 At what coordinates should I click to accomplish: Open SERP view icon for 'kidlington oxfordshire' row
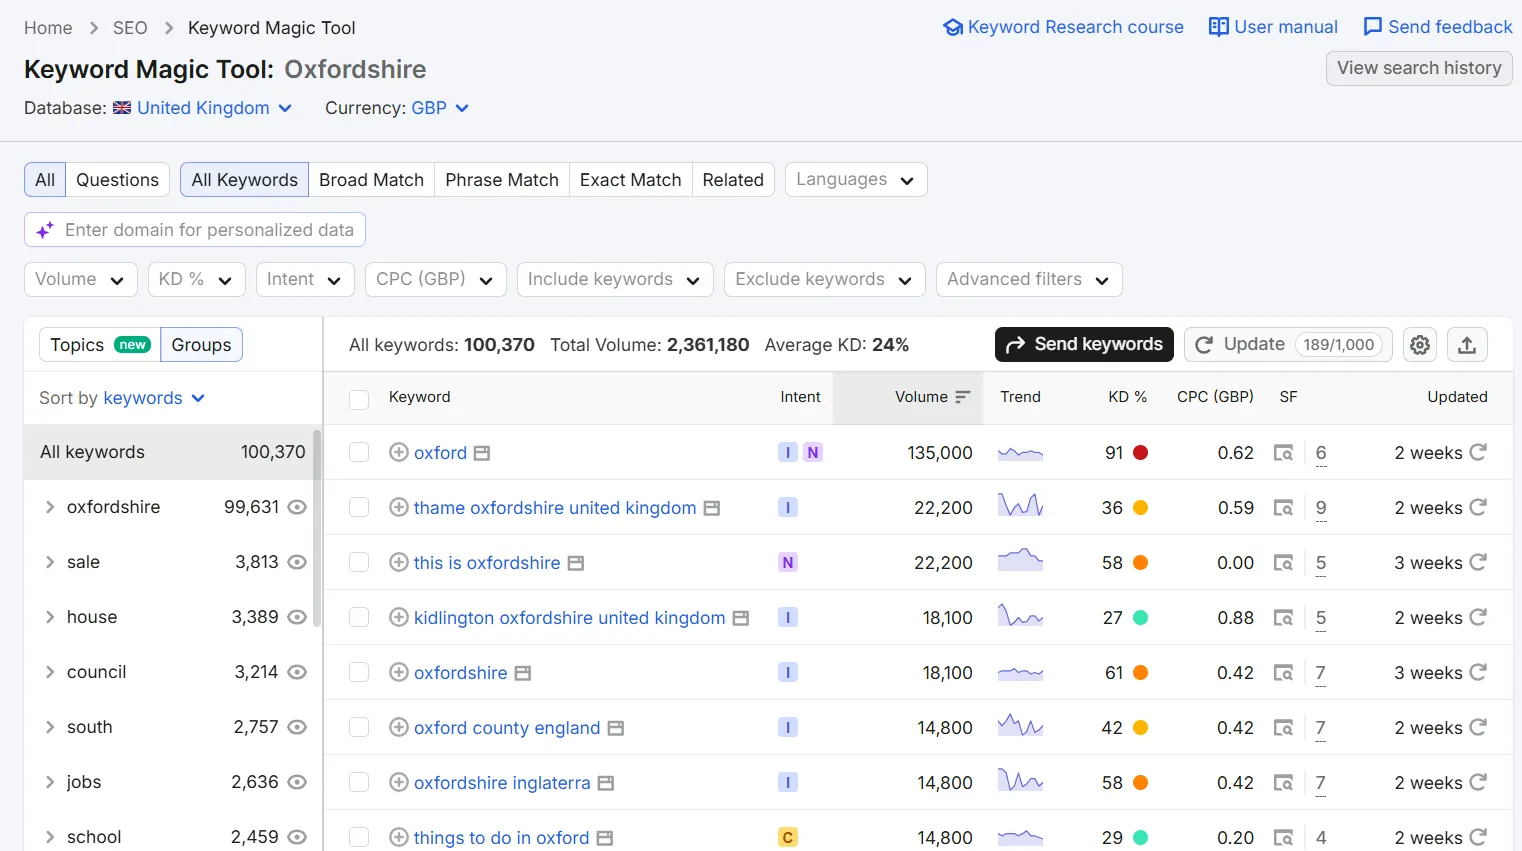(1283, 618)
